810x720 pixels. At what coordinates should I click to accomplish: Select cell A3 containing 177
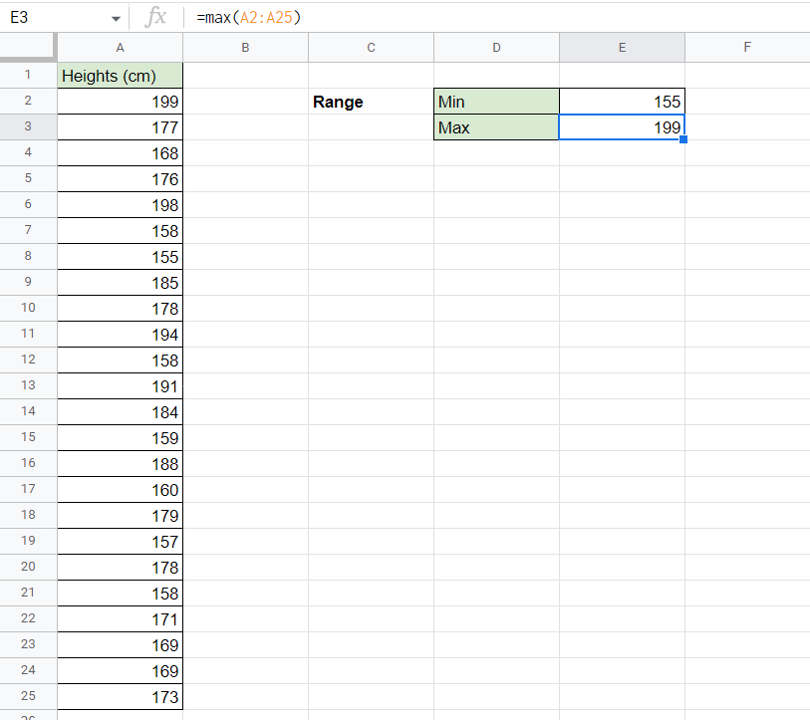point(120,128)
